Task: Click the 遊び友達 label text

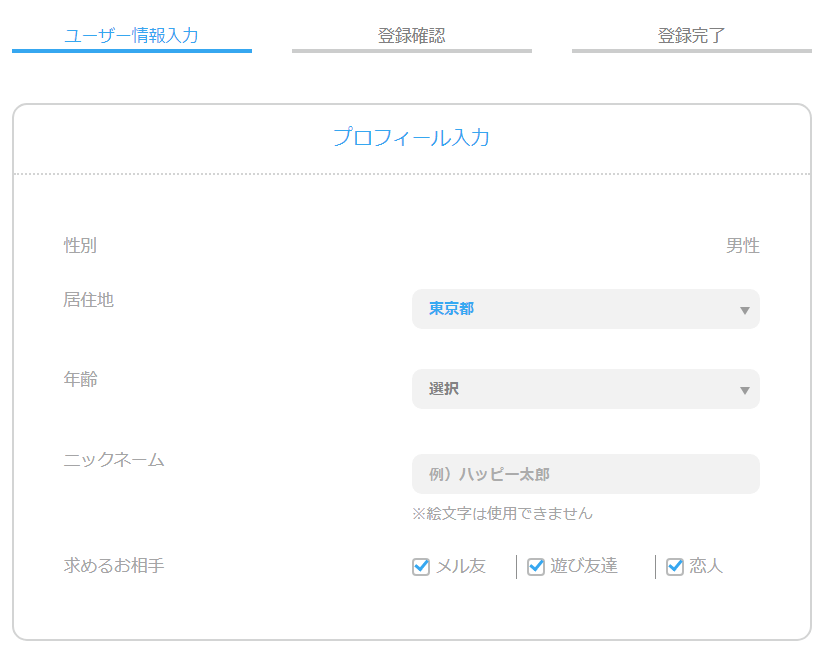Action: click(584, 567)
